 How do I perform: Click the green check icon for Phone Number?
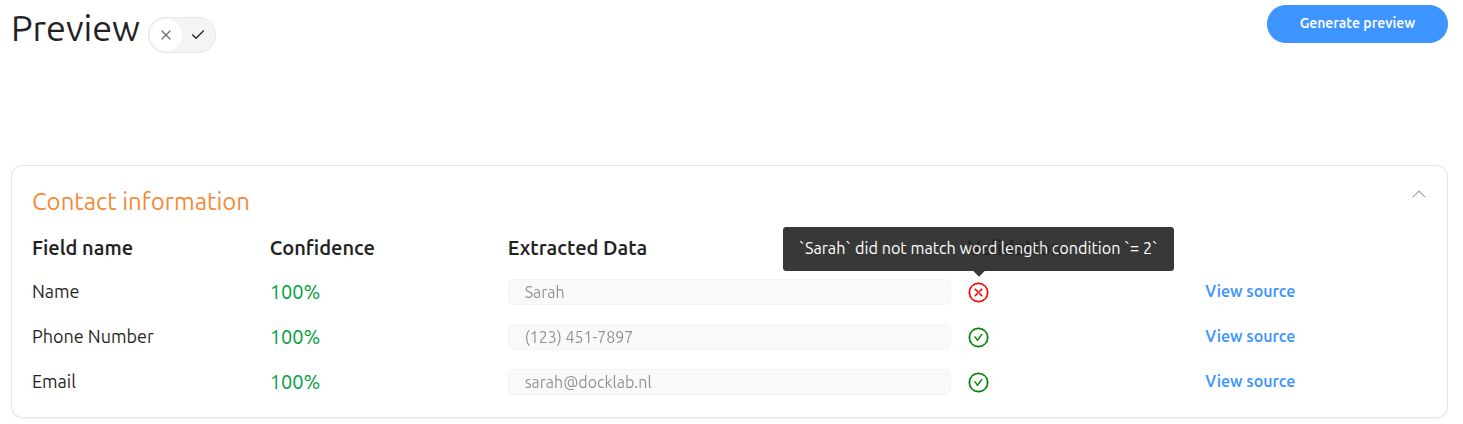979,338
